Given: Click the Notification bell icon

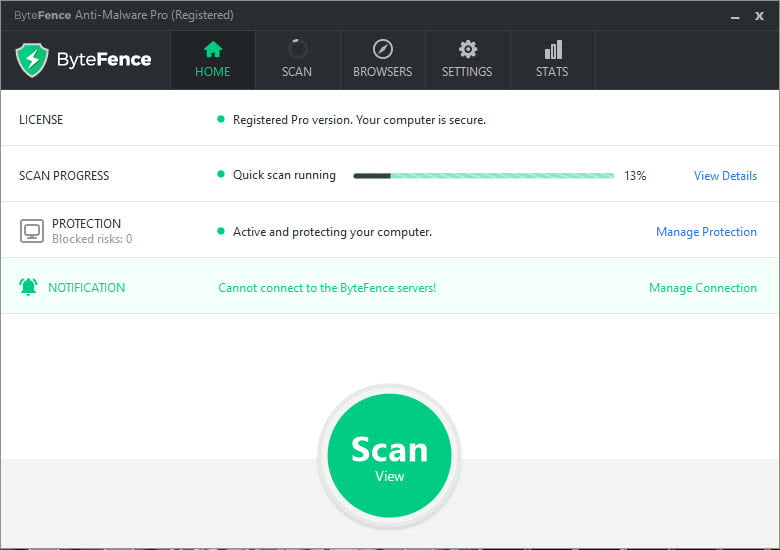Looking at the screenshot, I should click(28, 286).
